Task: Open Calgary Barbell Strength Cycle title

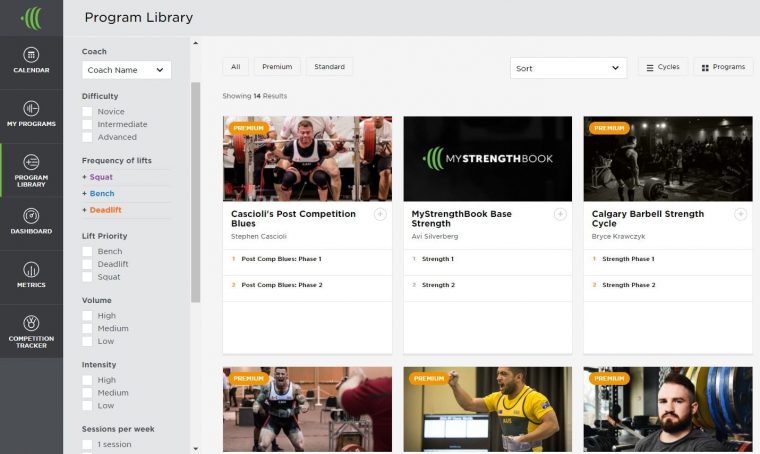Action: 648,219
